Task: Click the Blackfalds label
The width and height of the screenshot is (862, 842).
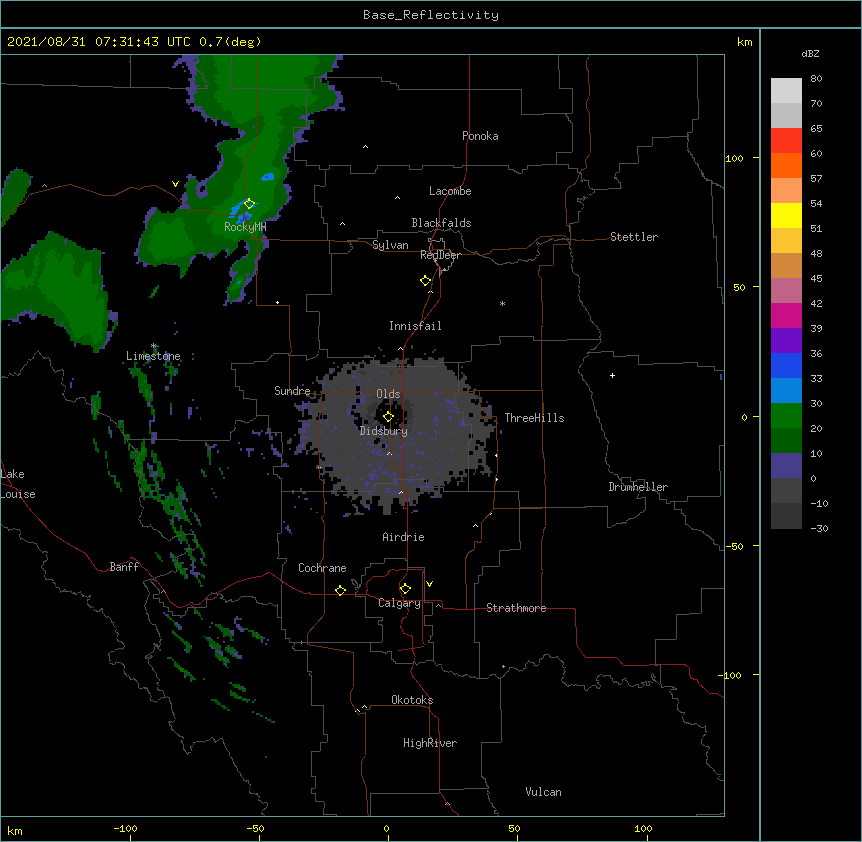Action: click(x=441, y=223)
